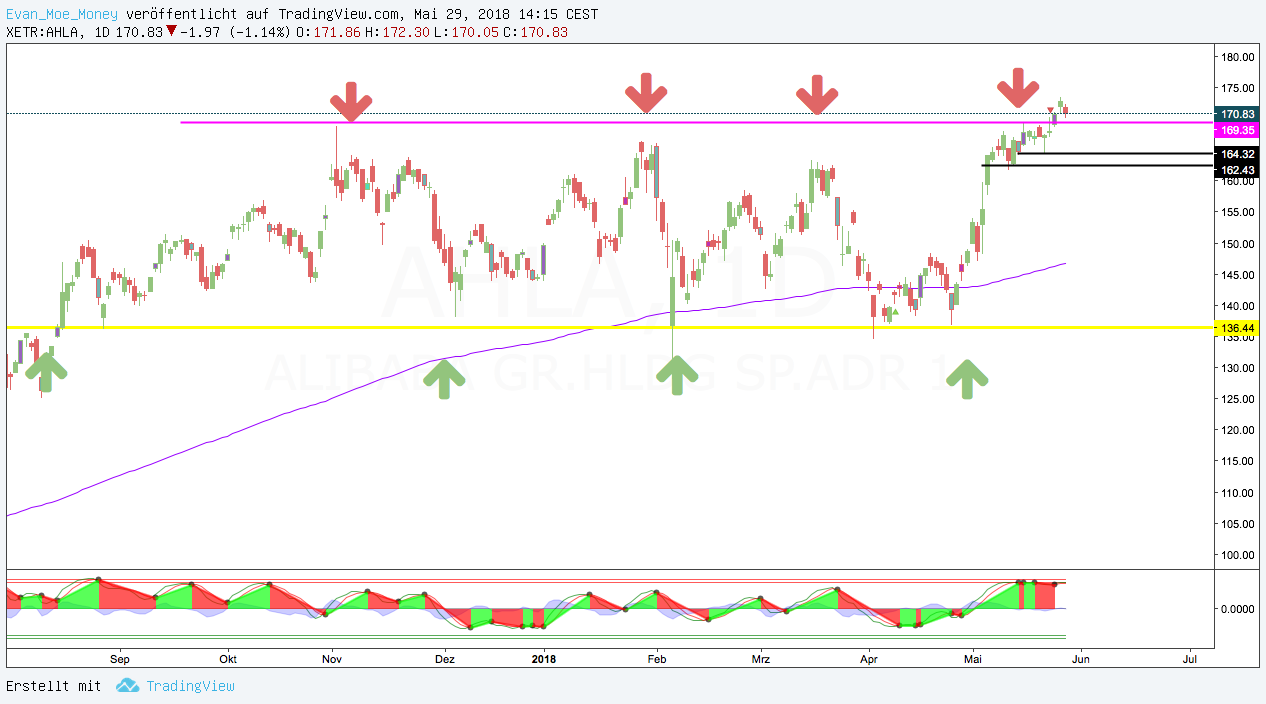Click the open value 'O:171.86'
Screen dimensions: 1266x704
click(x=329, y=32)
